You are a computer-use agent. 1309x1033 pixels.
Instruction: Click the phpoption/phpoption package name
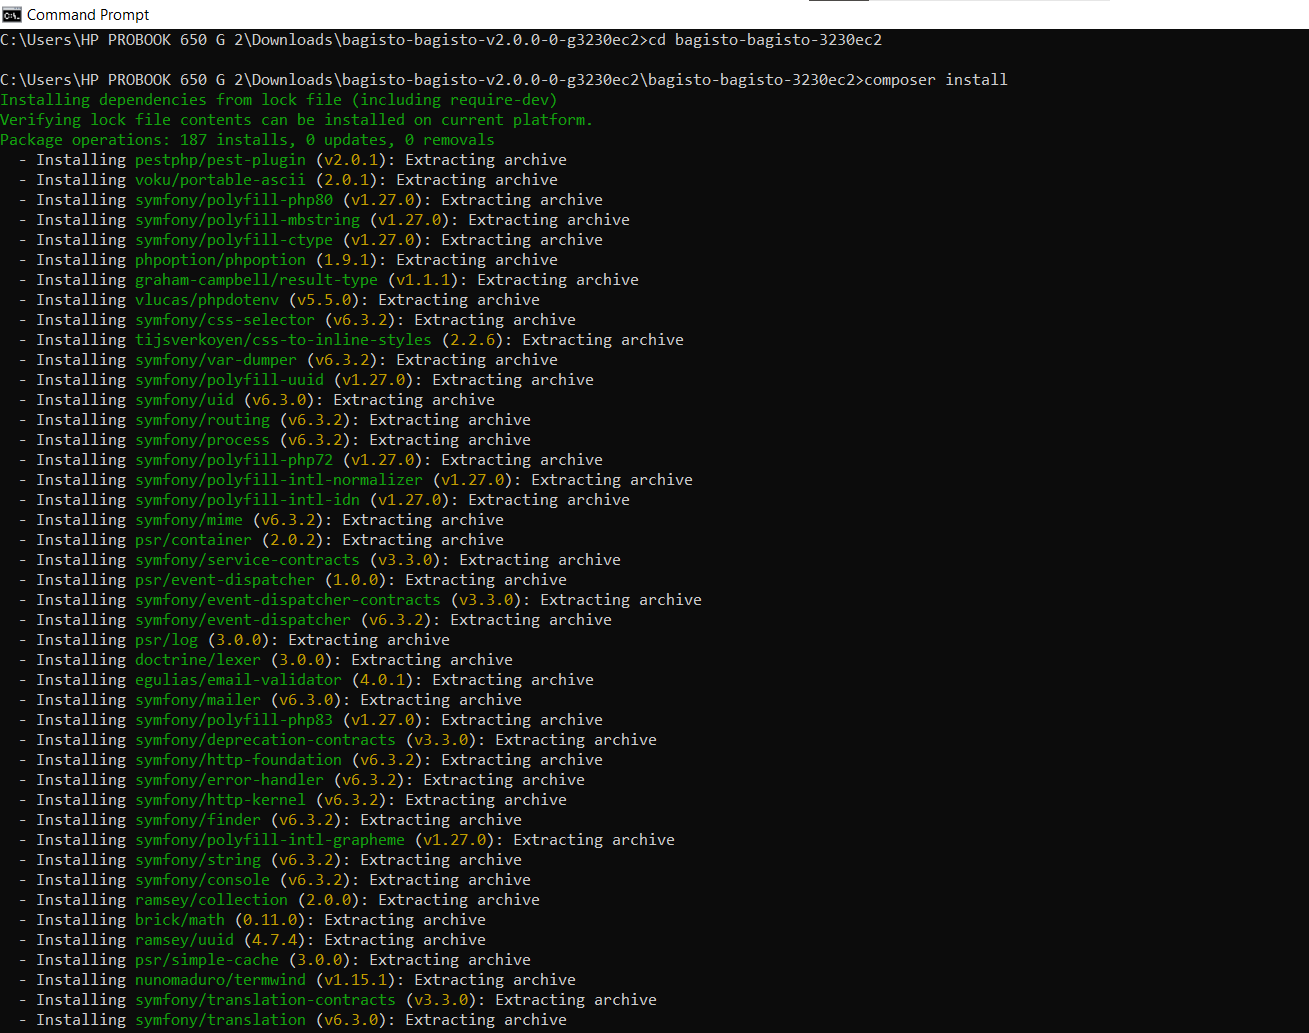point(220,260)
